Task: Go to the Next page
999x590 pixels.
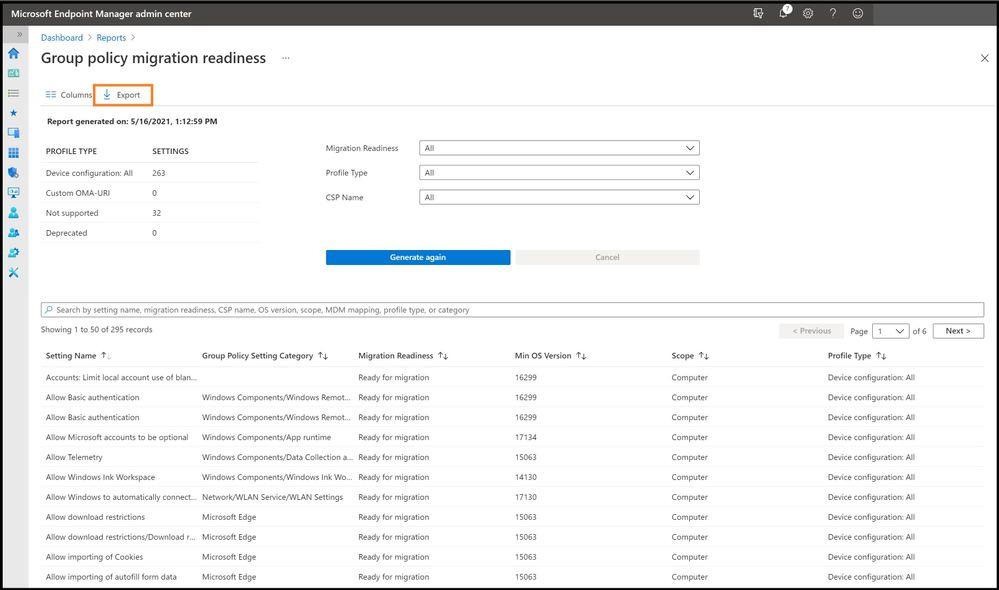Action: click(x=958, y=331)
